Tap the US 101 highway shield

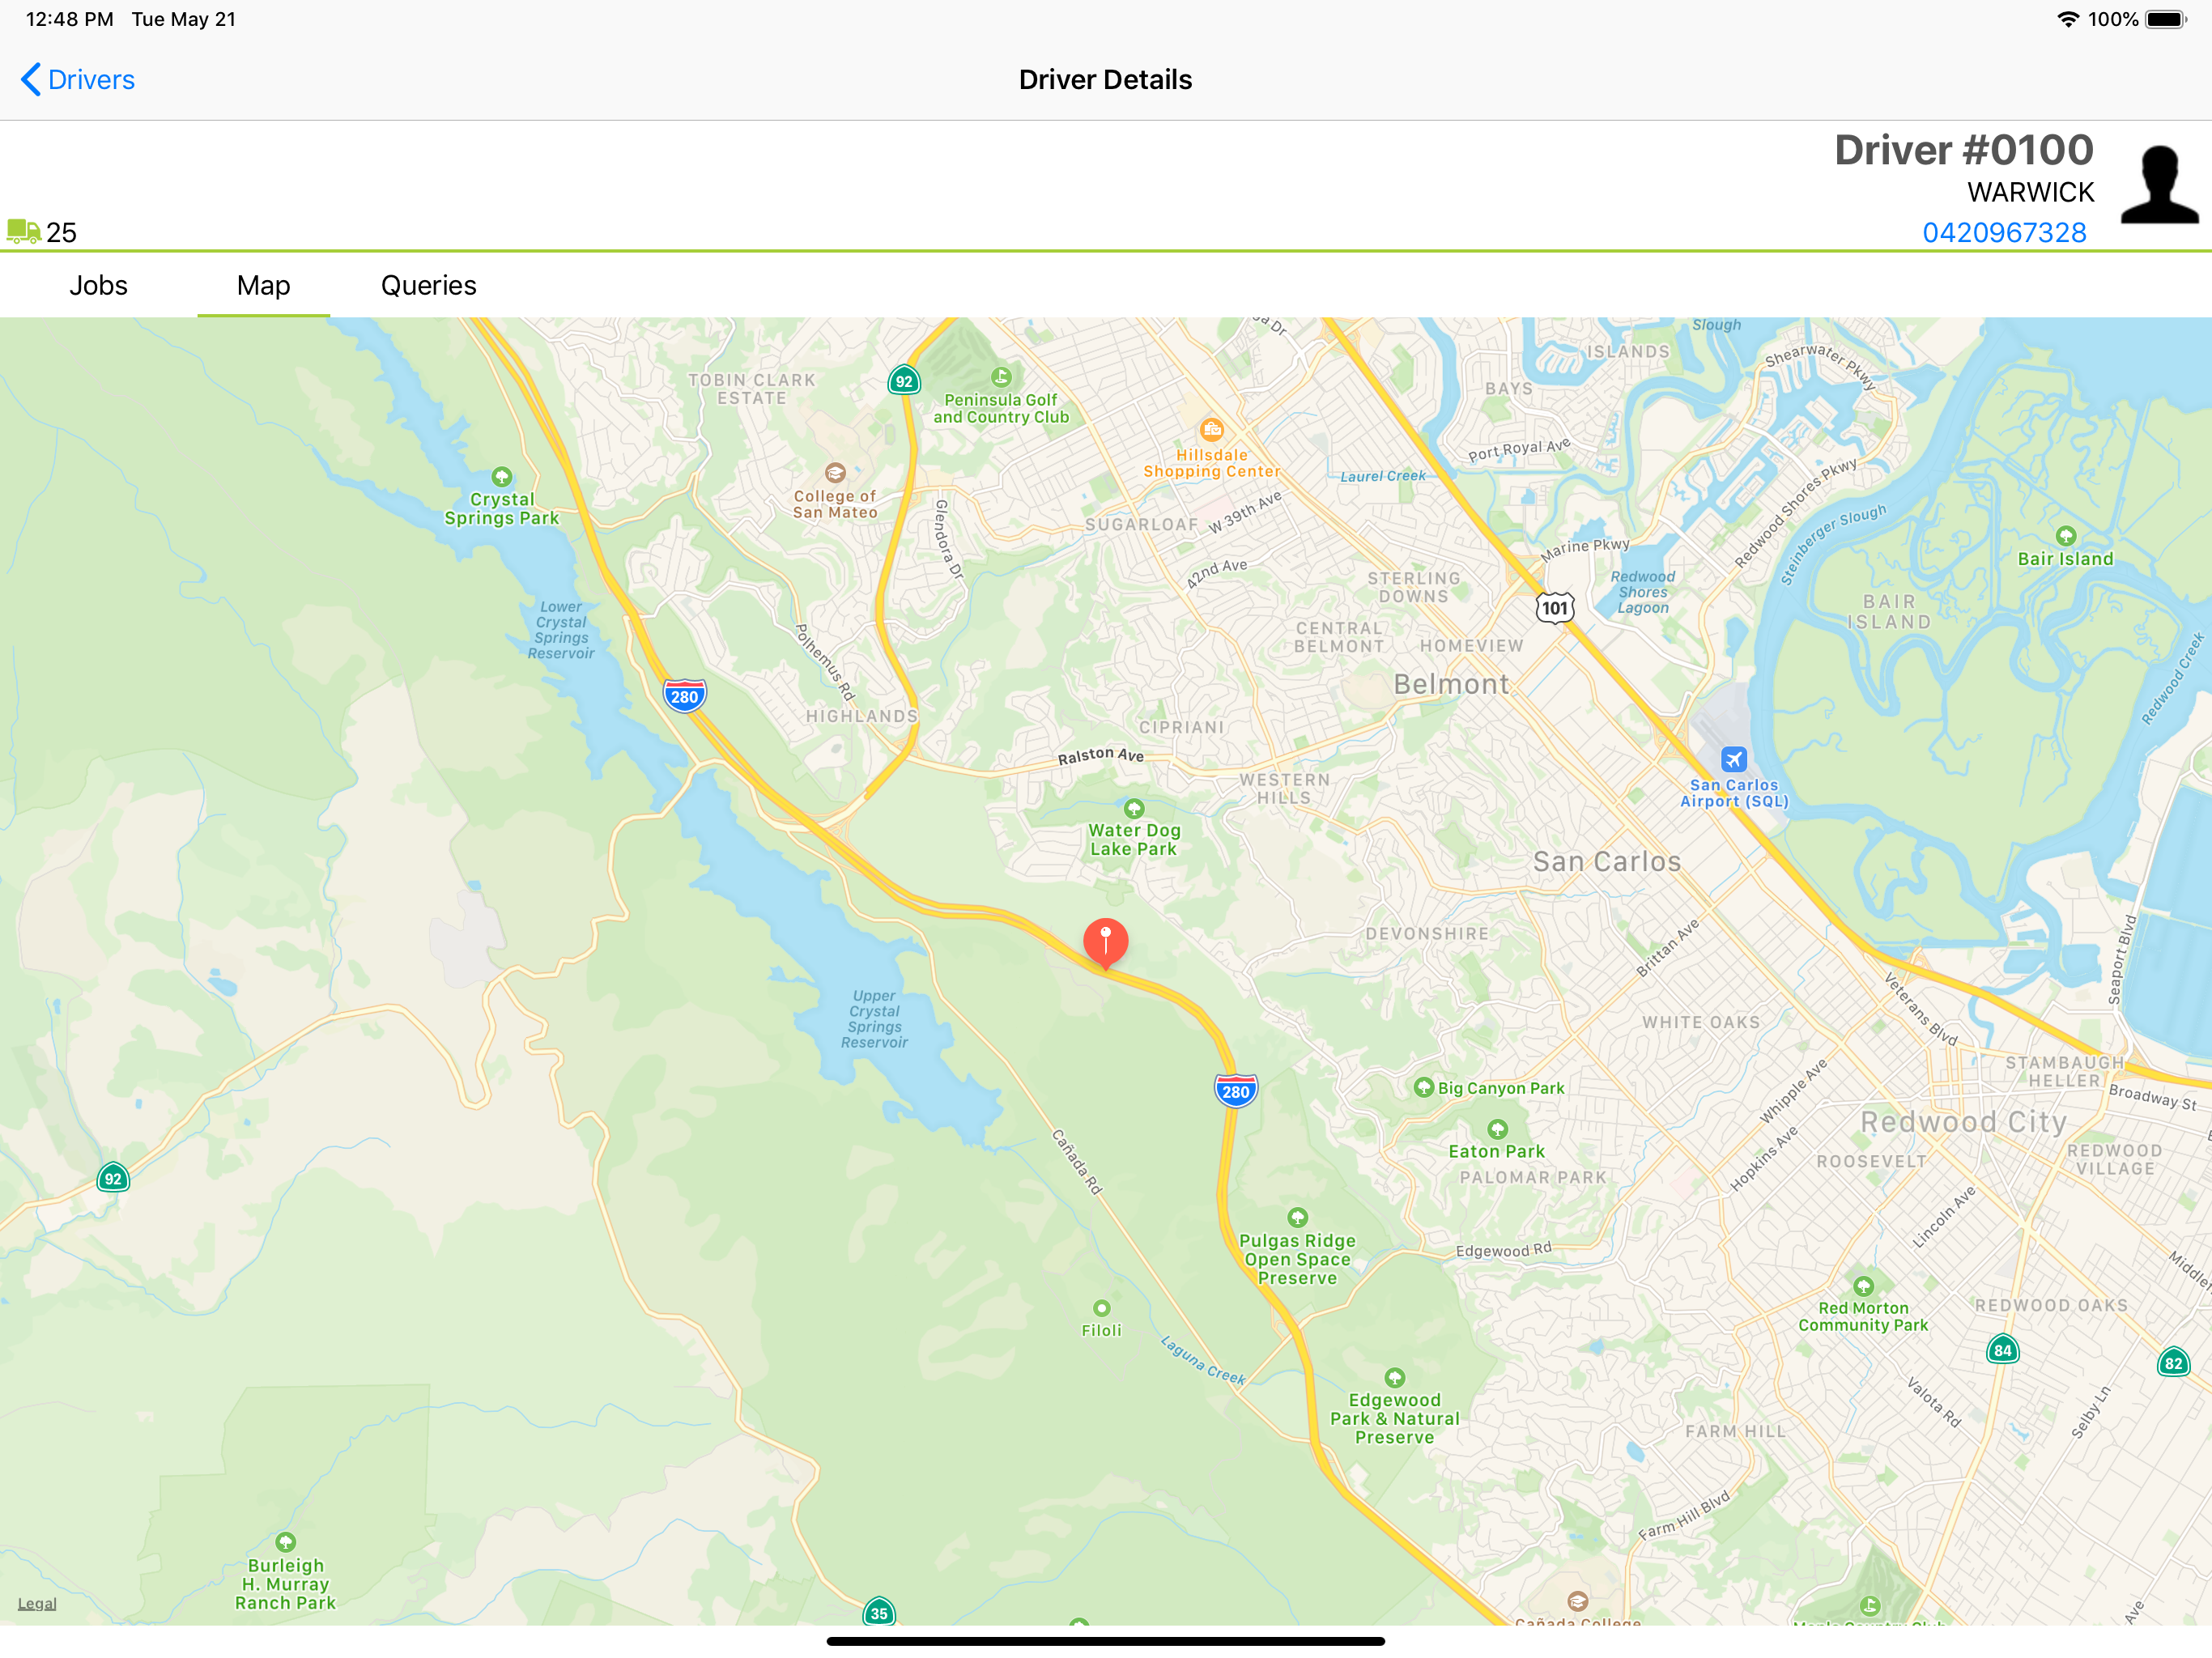point(1554,608)
